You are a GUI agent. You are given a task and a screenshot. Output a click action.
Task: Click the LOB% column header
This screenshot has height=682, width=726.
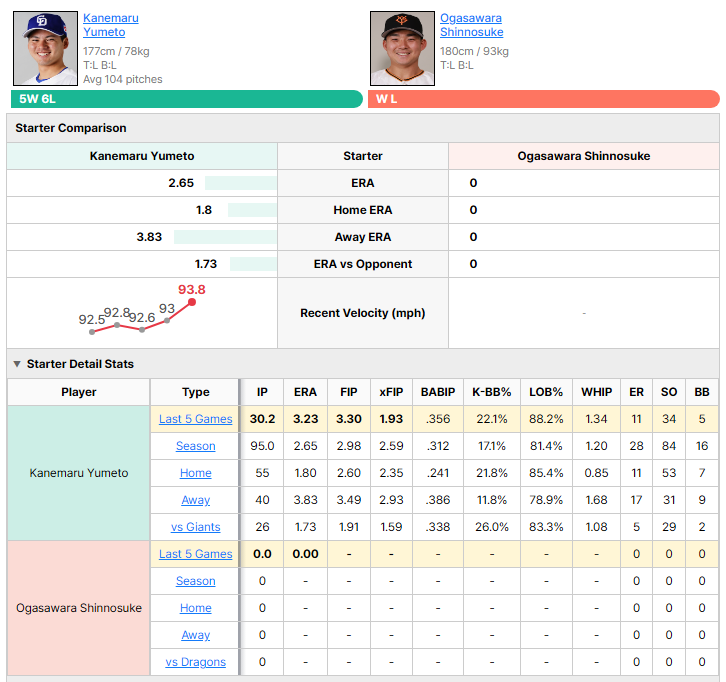pos(546,392)
